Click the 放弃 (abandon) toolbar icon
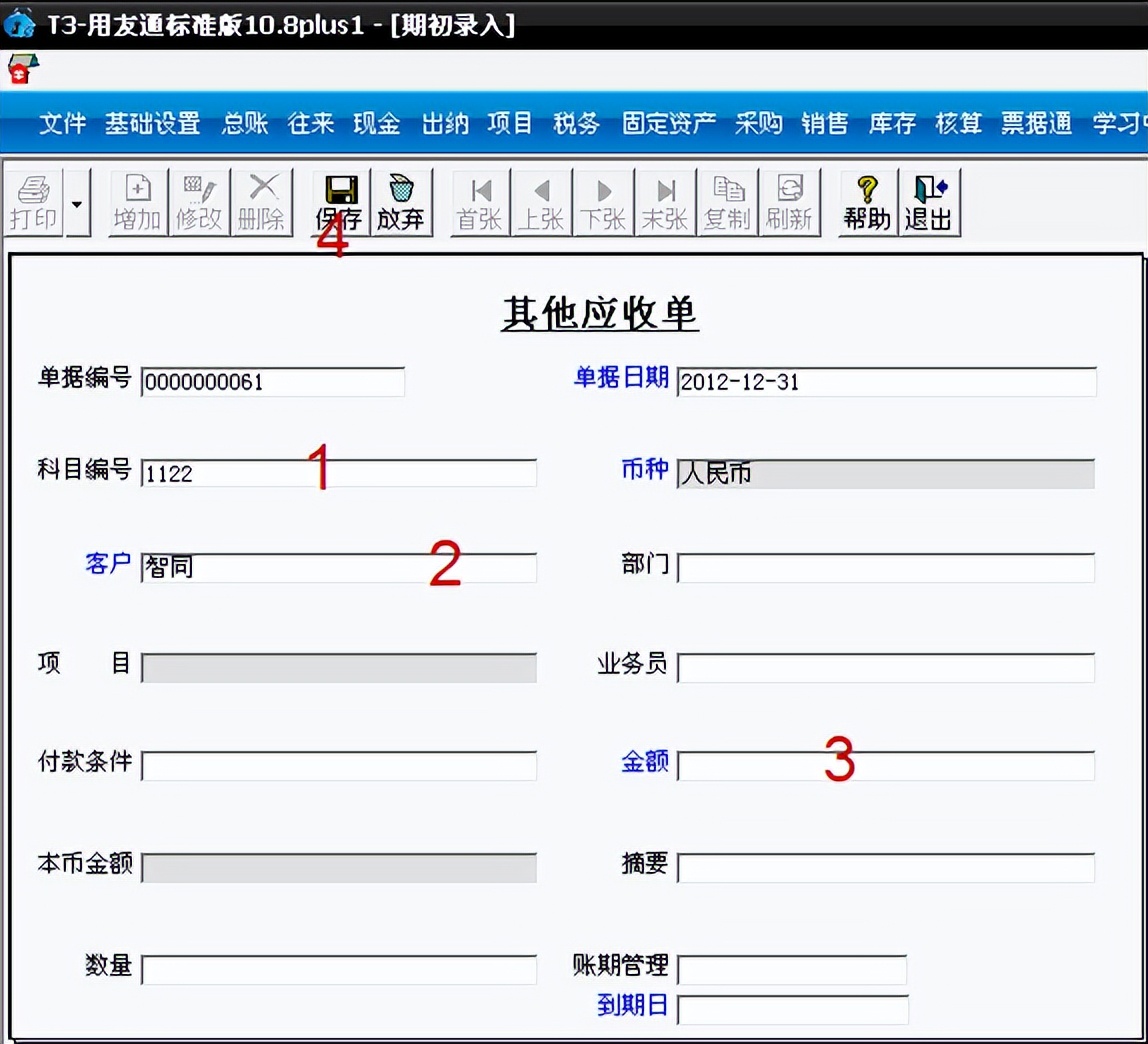This screenshot has height=1044, width=1148. (402, 200)
